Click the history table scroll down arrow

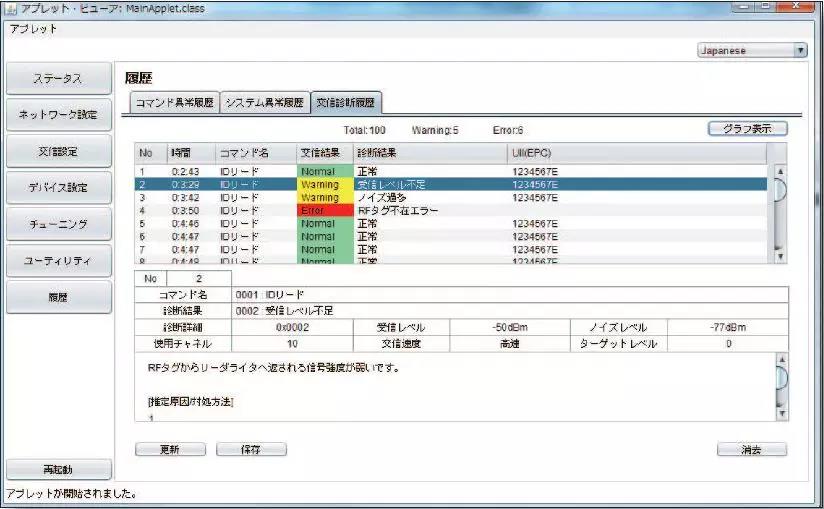(x=781, y=256)
